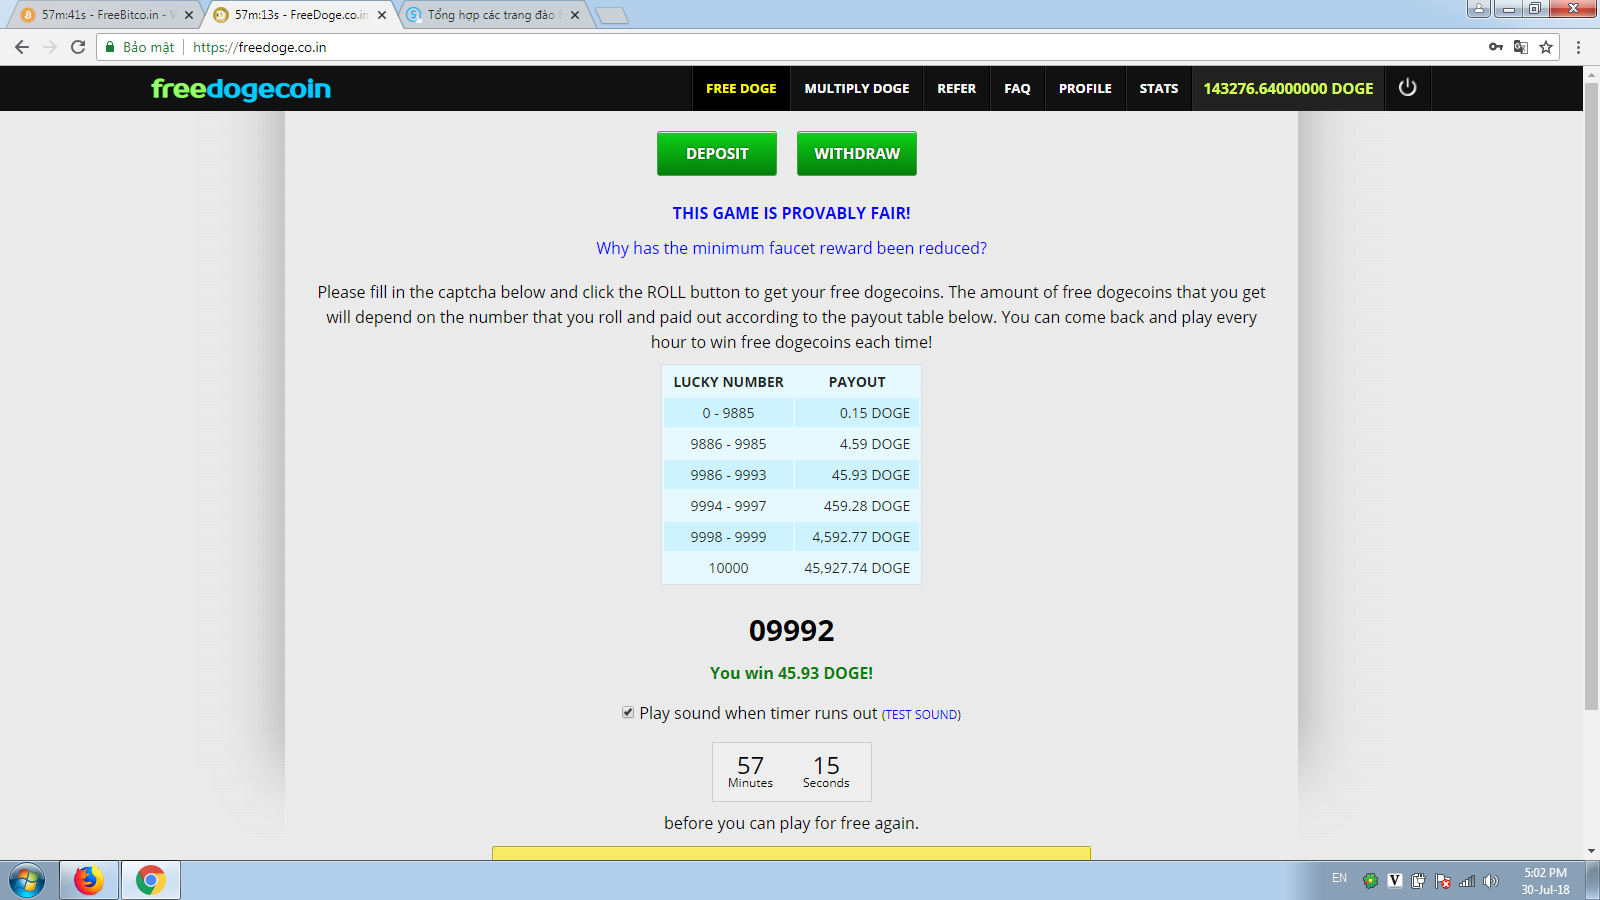
Task: Open 'Why has the minimum faucet reward been reduced?'
Action: click(791, 248)
